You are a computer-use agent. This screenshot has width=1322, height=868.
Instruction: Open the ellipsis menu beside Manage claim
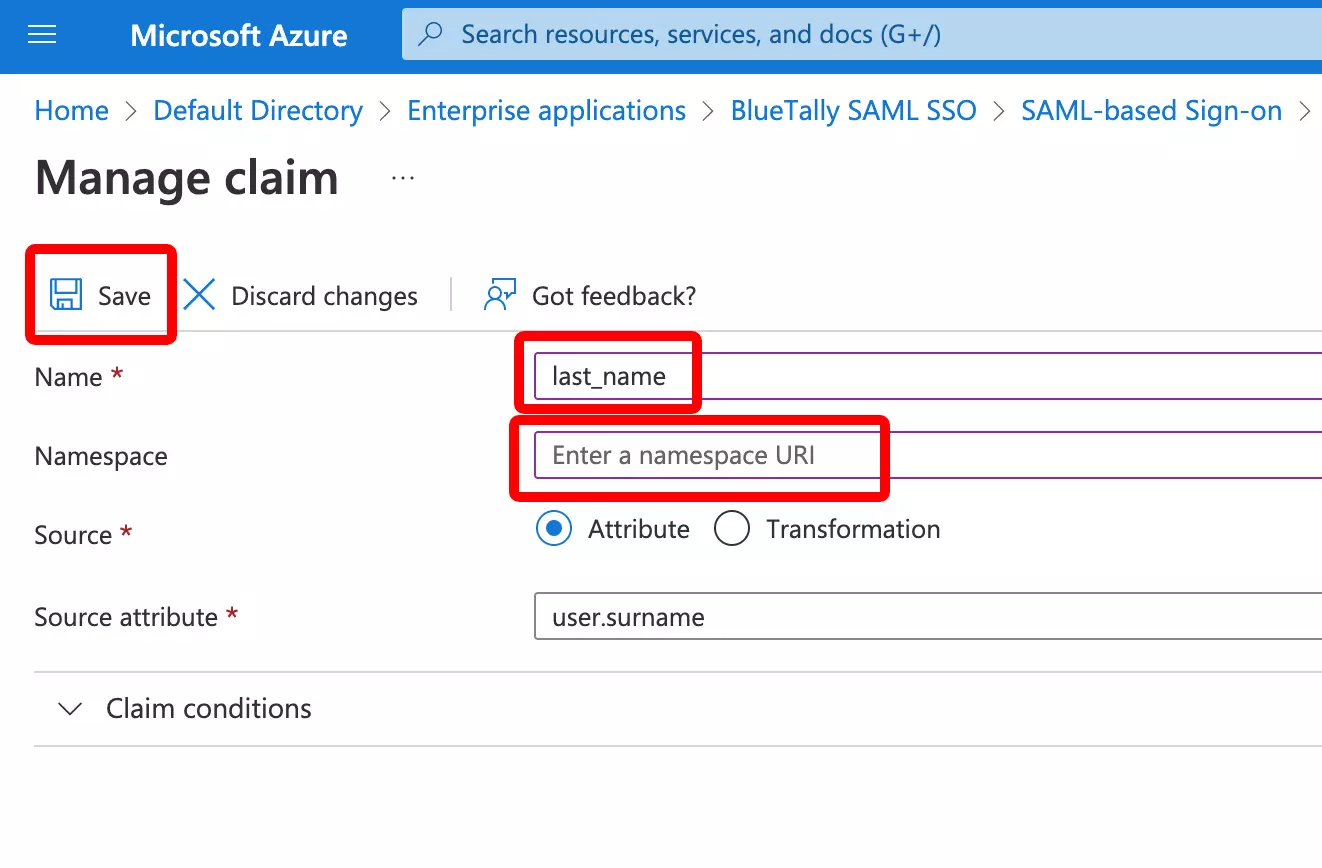click(x=403, y=179)
